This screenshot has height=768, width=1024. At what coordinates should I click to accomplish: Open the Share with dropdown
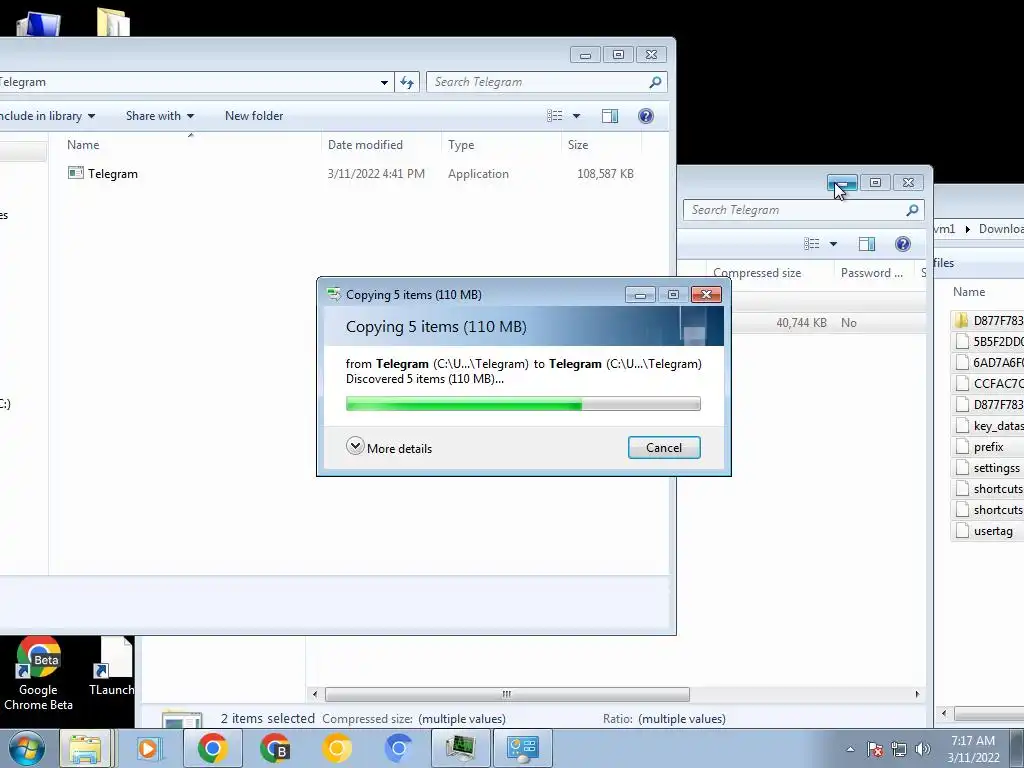pyautogui.click(x=159, y=116)
